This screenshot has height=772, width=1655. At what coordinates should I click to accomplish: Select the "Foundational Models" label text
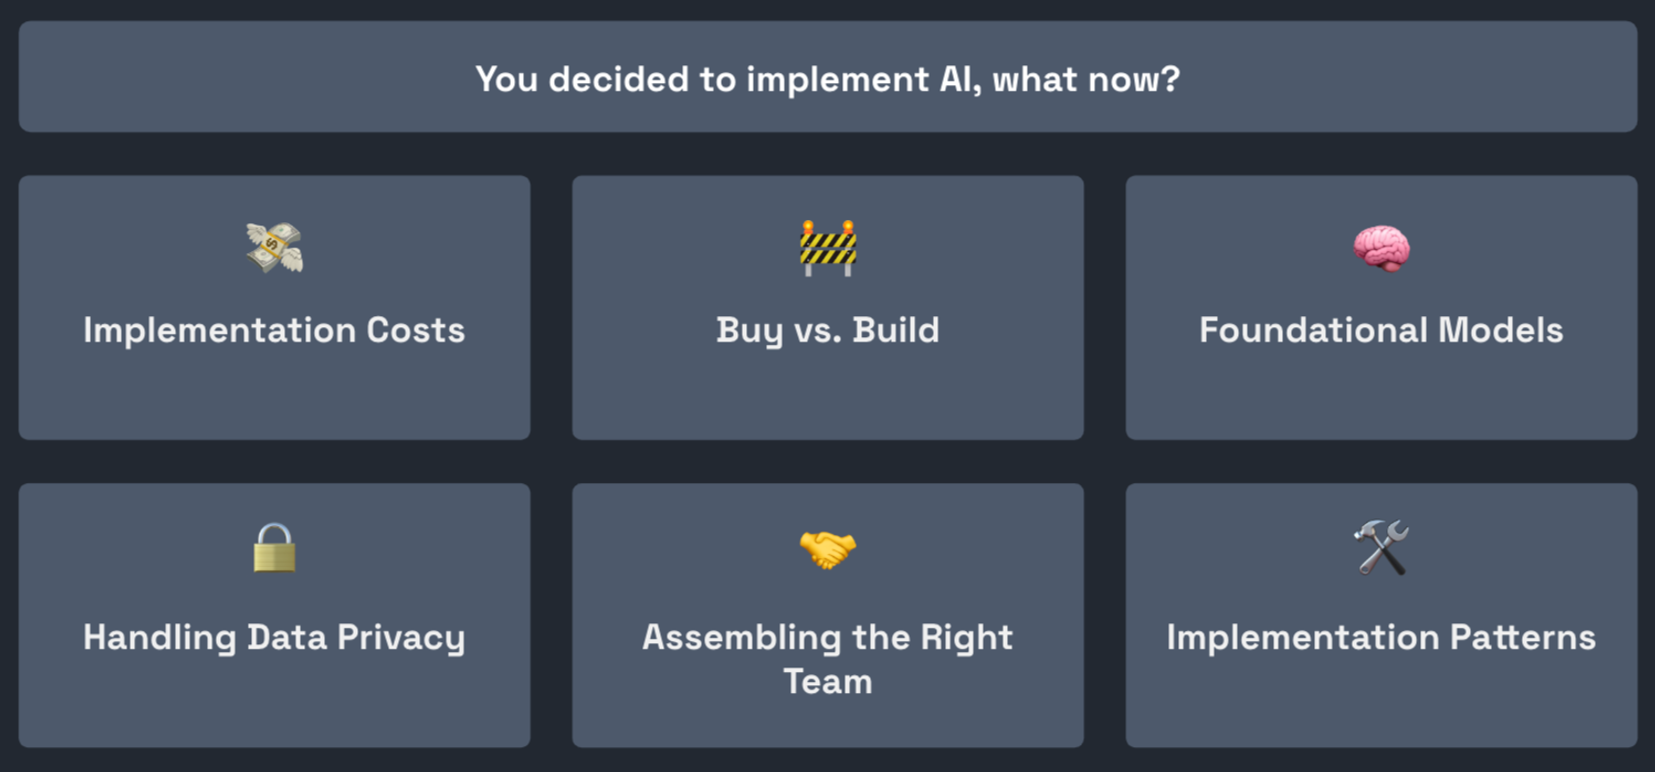click(x=1381, y=330)
